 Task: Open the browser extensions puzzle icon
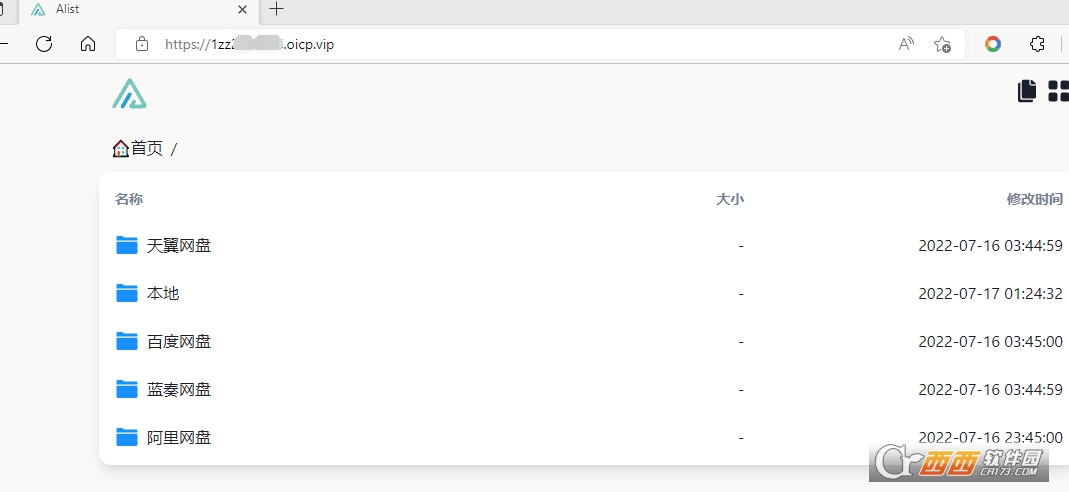pos(1037,44)
